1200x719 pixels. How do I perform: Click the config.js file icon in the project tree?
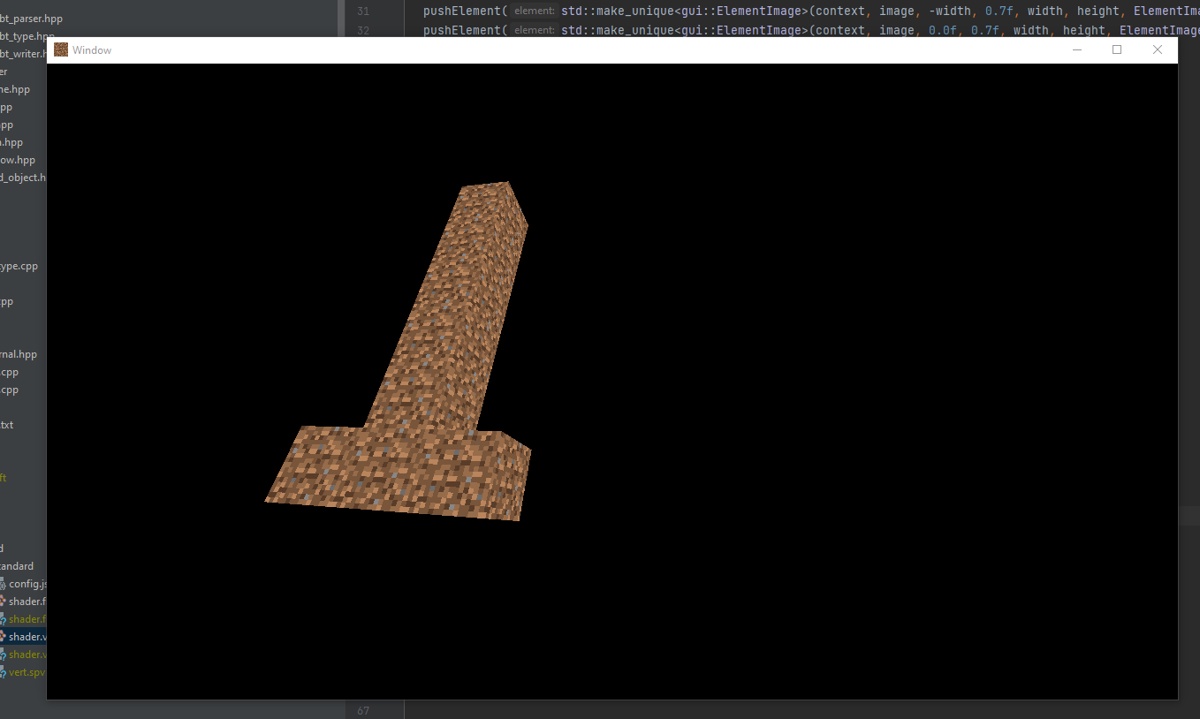(x=3, y=584)
